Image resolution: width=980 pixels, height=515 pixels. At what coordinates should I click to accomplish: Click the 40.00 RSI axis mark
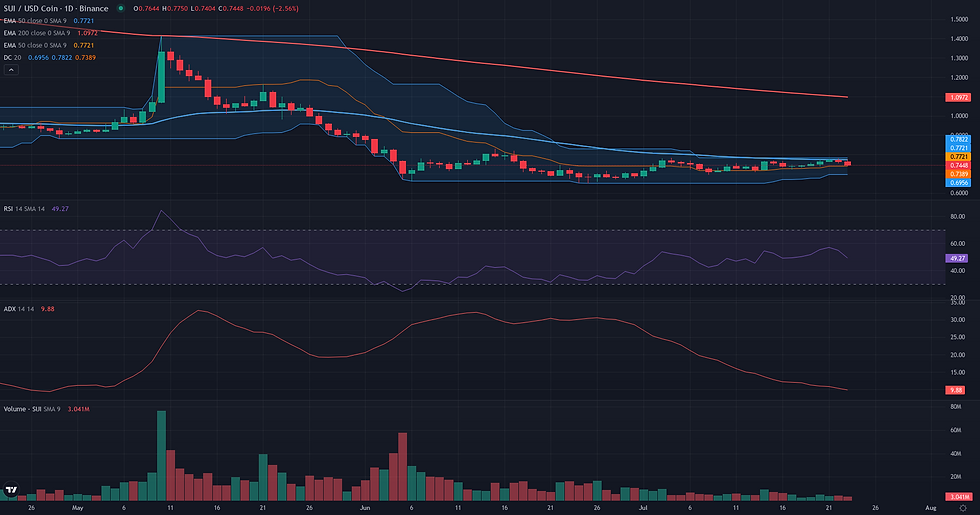tap(957, 271)
